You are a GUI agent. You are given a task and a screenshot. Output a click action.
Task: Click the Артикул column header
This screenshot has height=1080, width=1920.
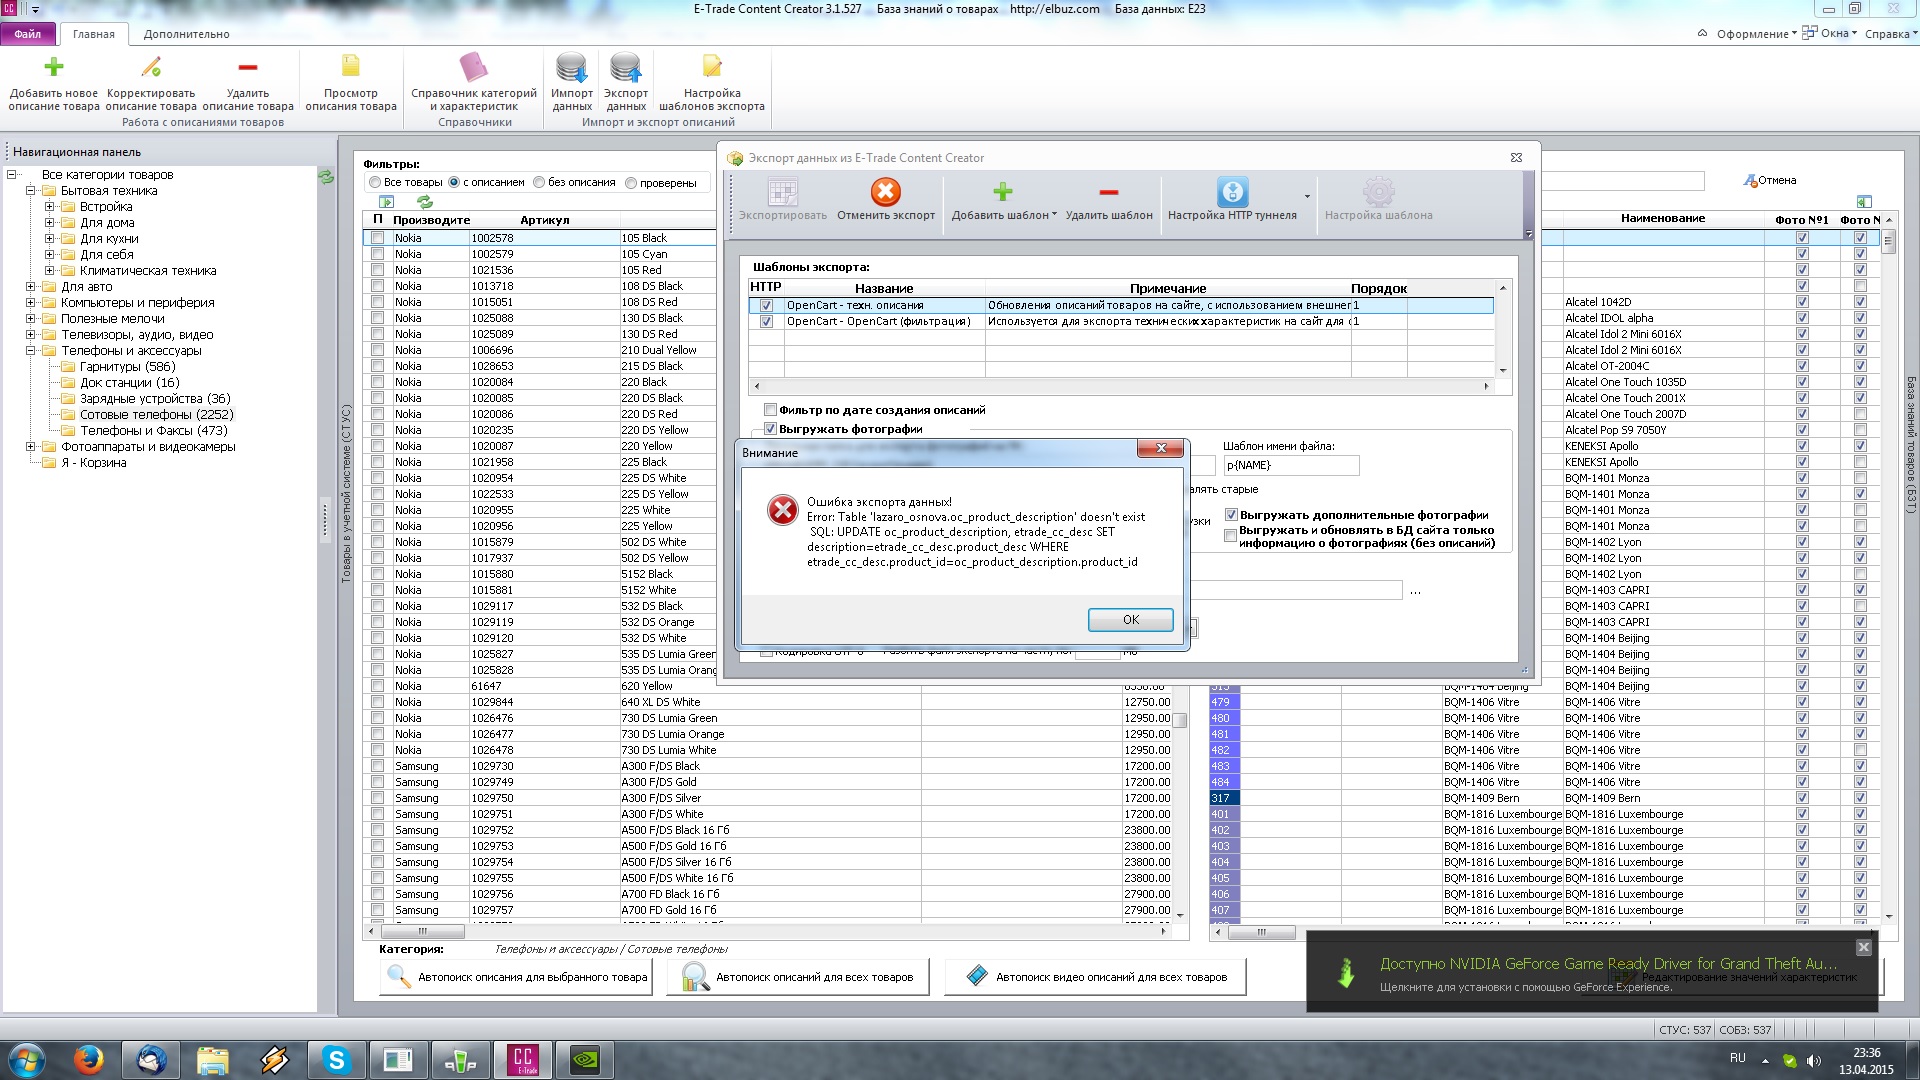[x=545, y=219]
